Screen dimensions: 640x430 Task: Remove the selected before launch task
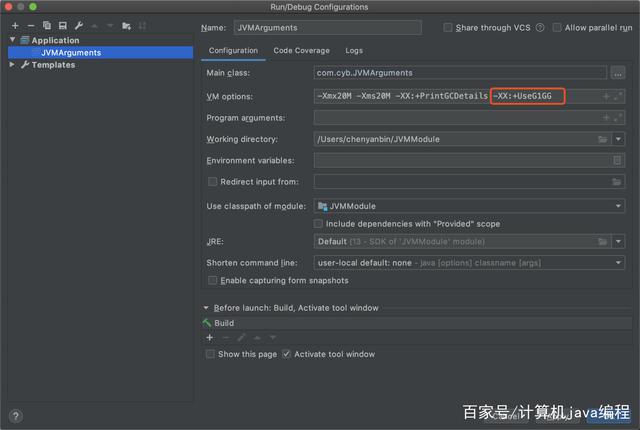pos(225,337)
